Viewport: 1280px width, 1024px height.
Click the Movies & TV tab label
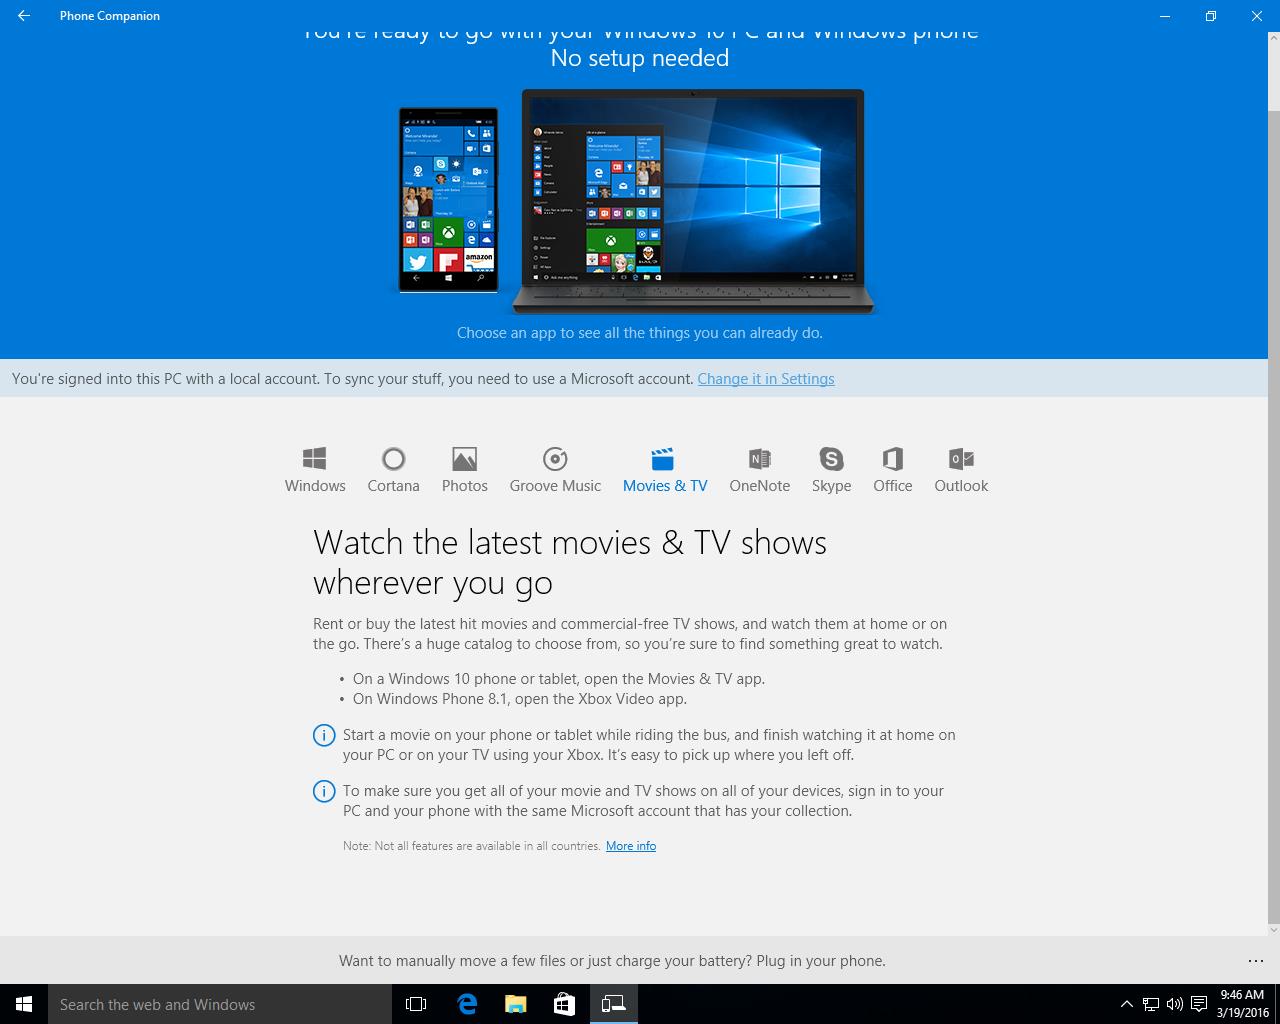pos(665,486)
